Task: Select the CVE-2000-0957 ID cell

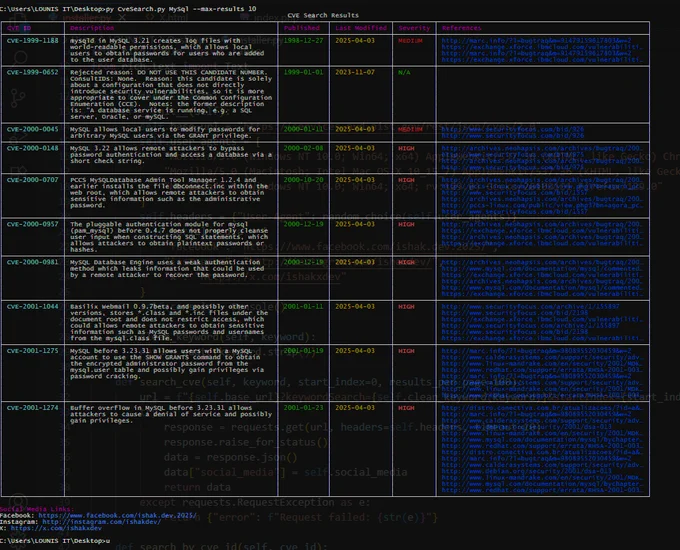Action: point(33,224)
